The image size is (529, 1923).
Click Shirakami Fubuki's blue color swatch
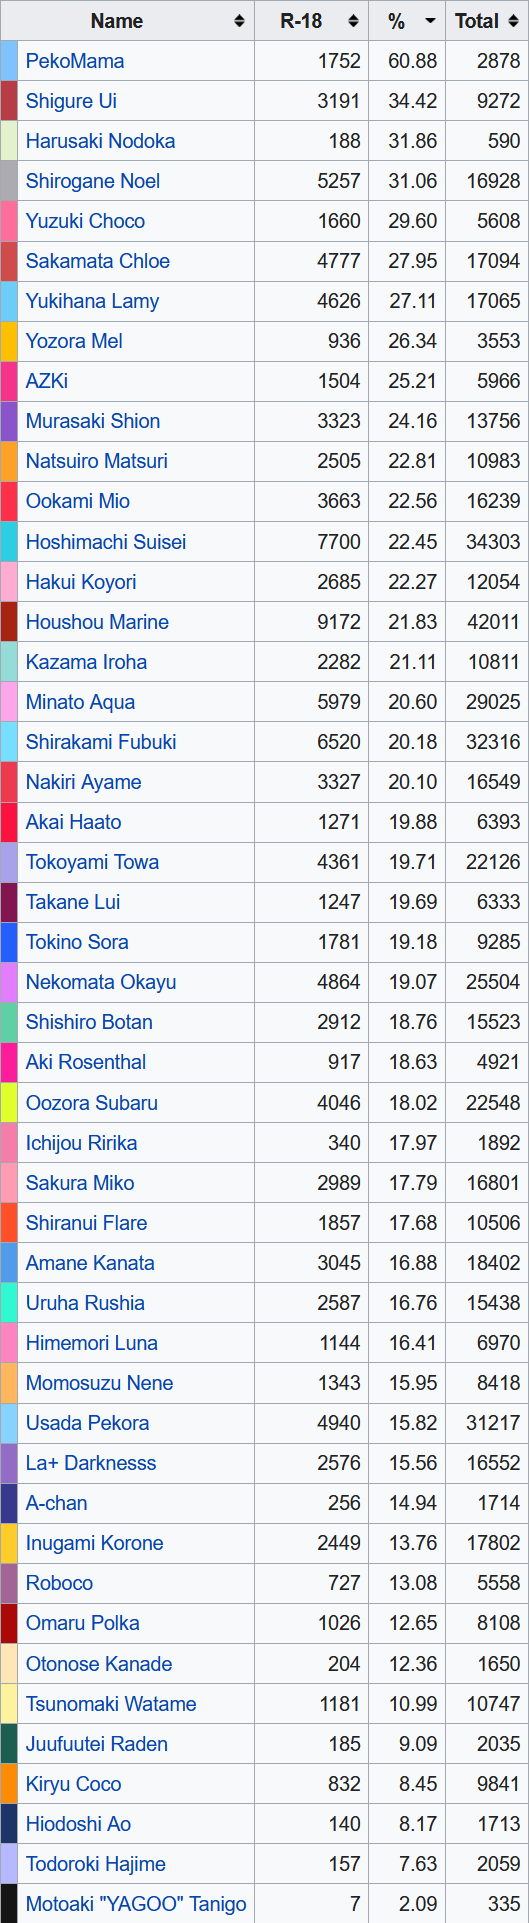9,742
